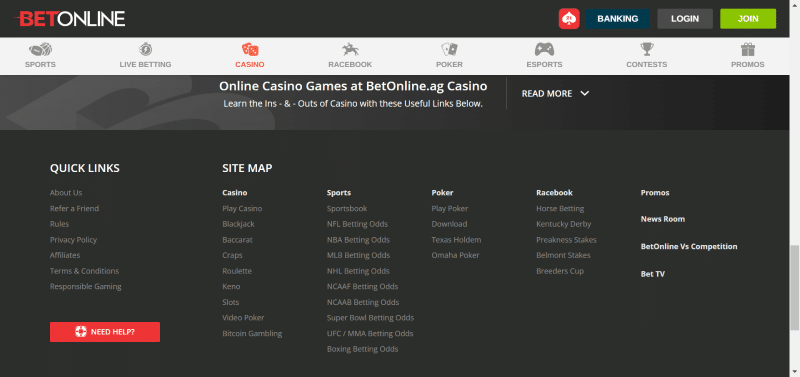Open the Keno link
The height and width of the screenshot is (377, 800).
[x=231, y=287]
